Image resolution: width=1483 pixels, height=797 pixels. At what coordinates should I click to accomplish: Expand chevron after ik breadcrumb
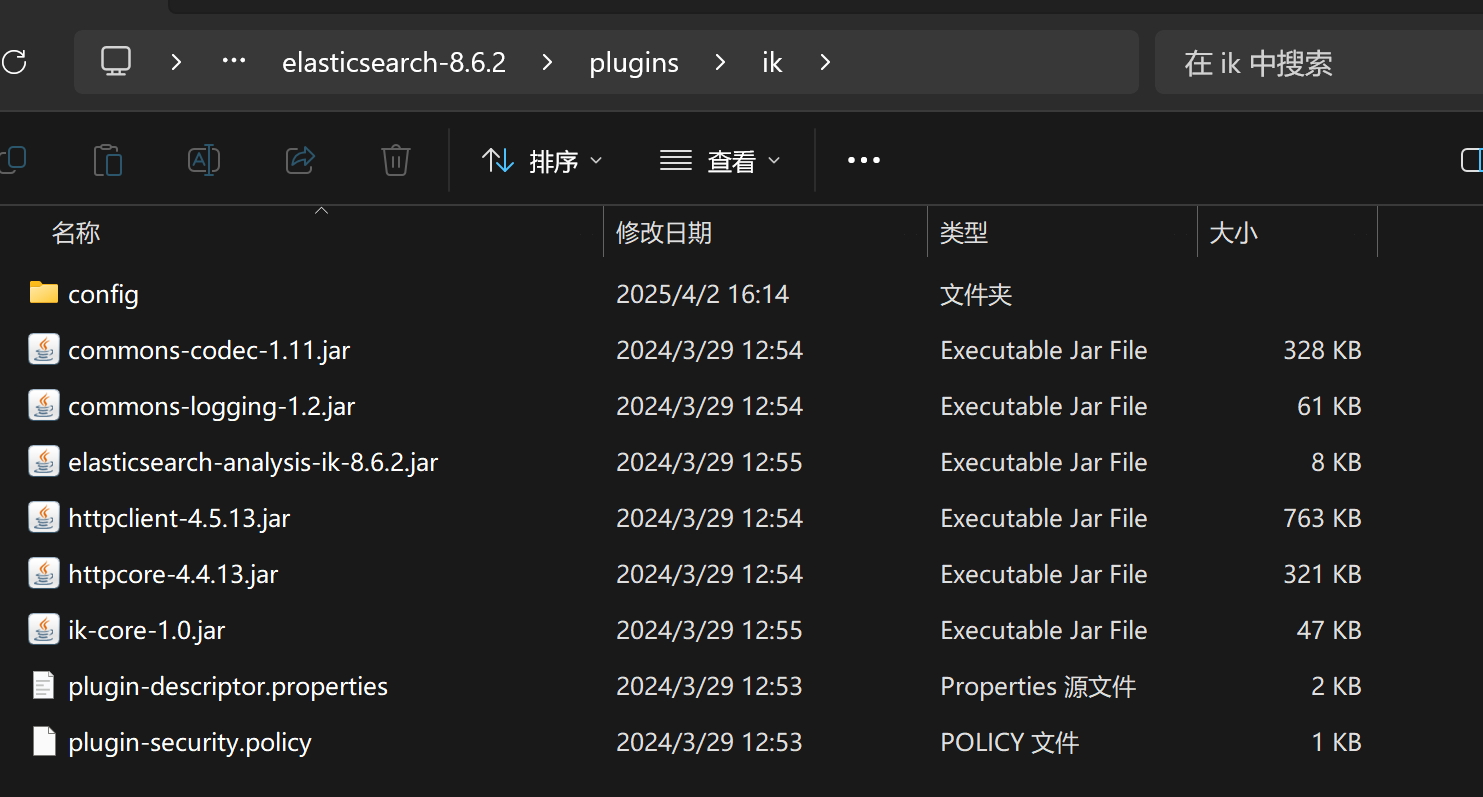tap(825, 62)
